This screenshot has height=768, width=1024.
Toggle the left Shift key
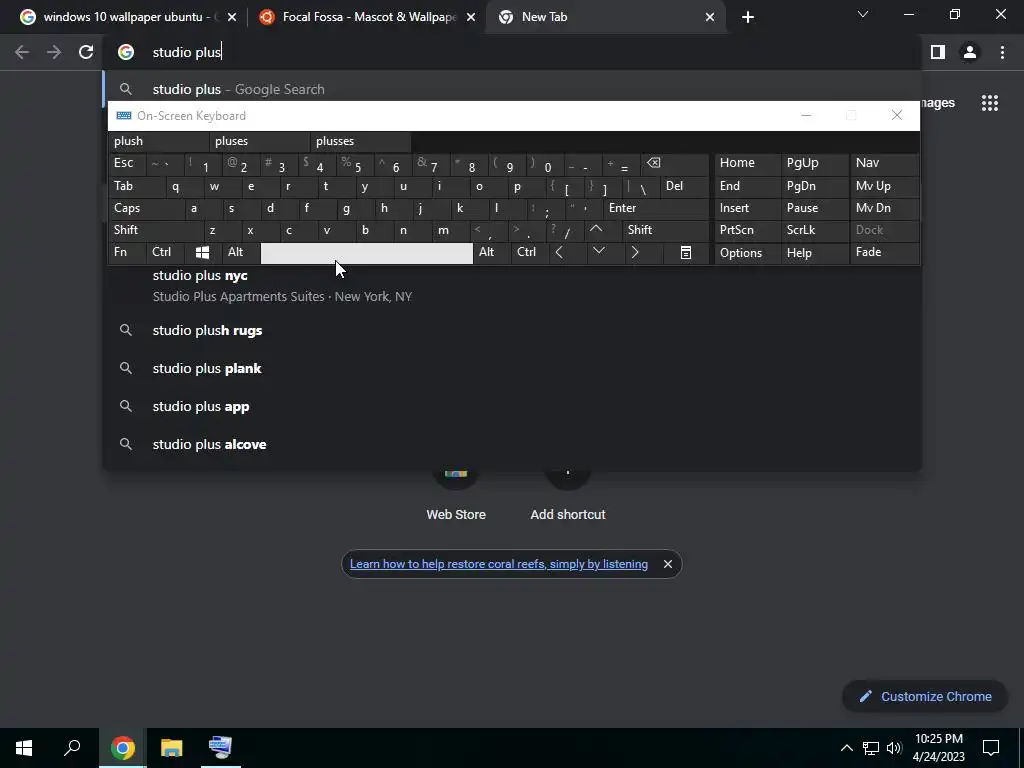pos(155,230)
